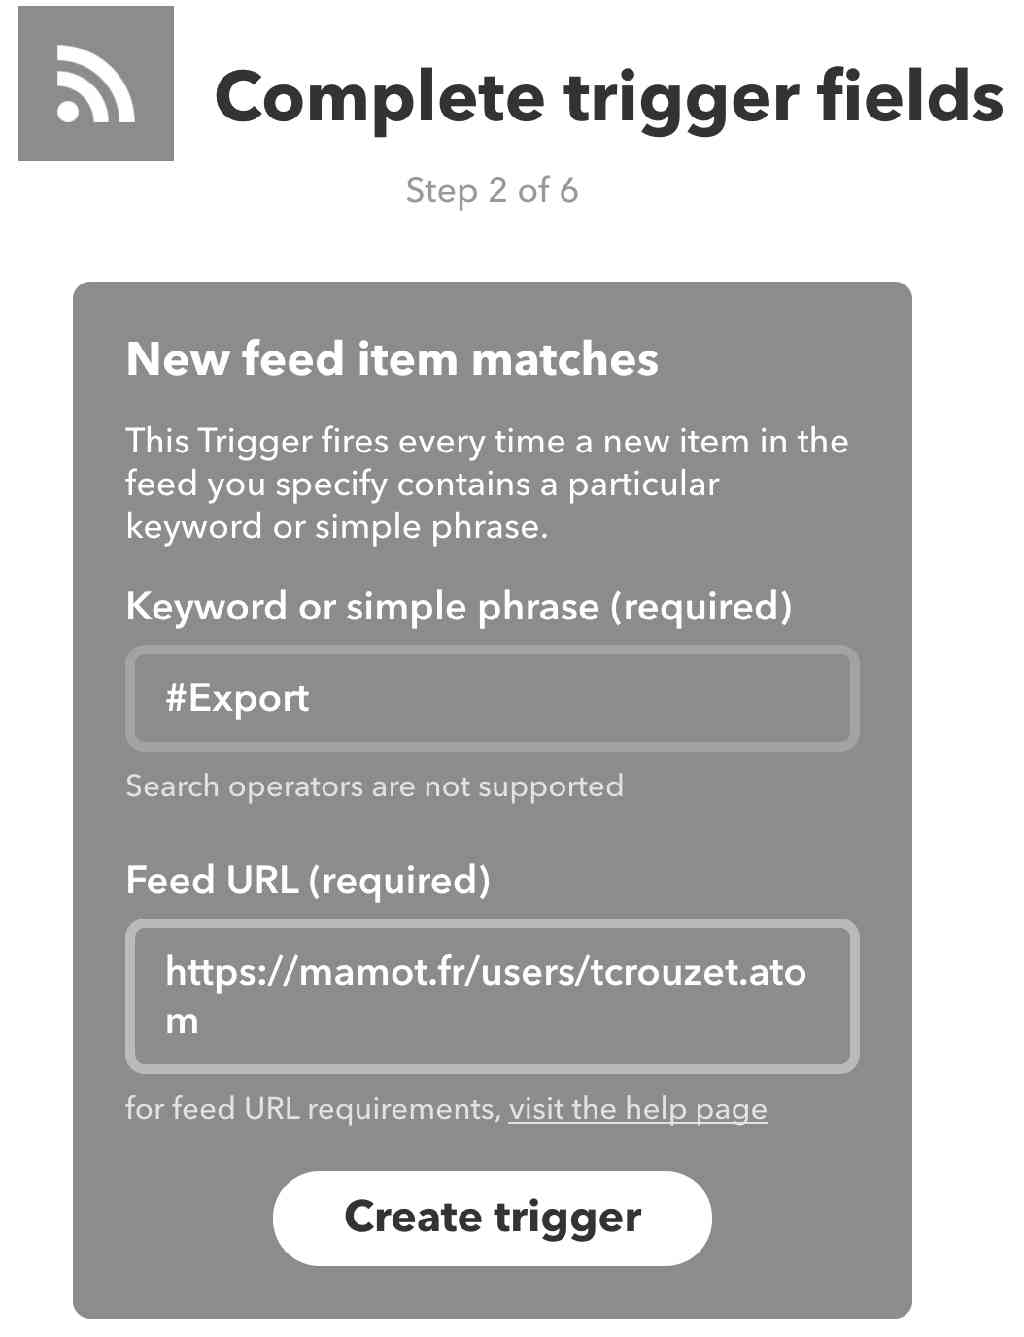This screenshot has width=1024, height=1337.
Task: Click the "Keyword or simple phrase" label
Action: pos(362,606)
